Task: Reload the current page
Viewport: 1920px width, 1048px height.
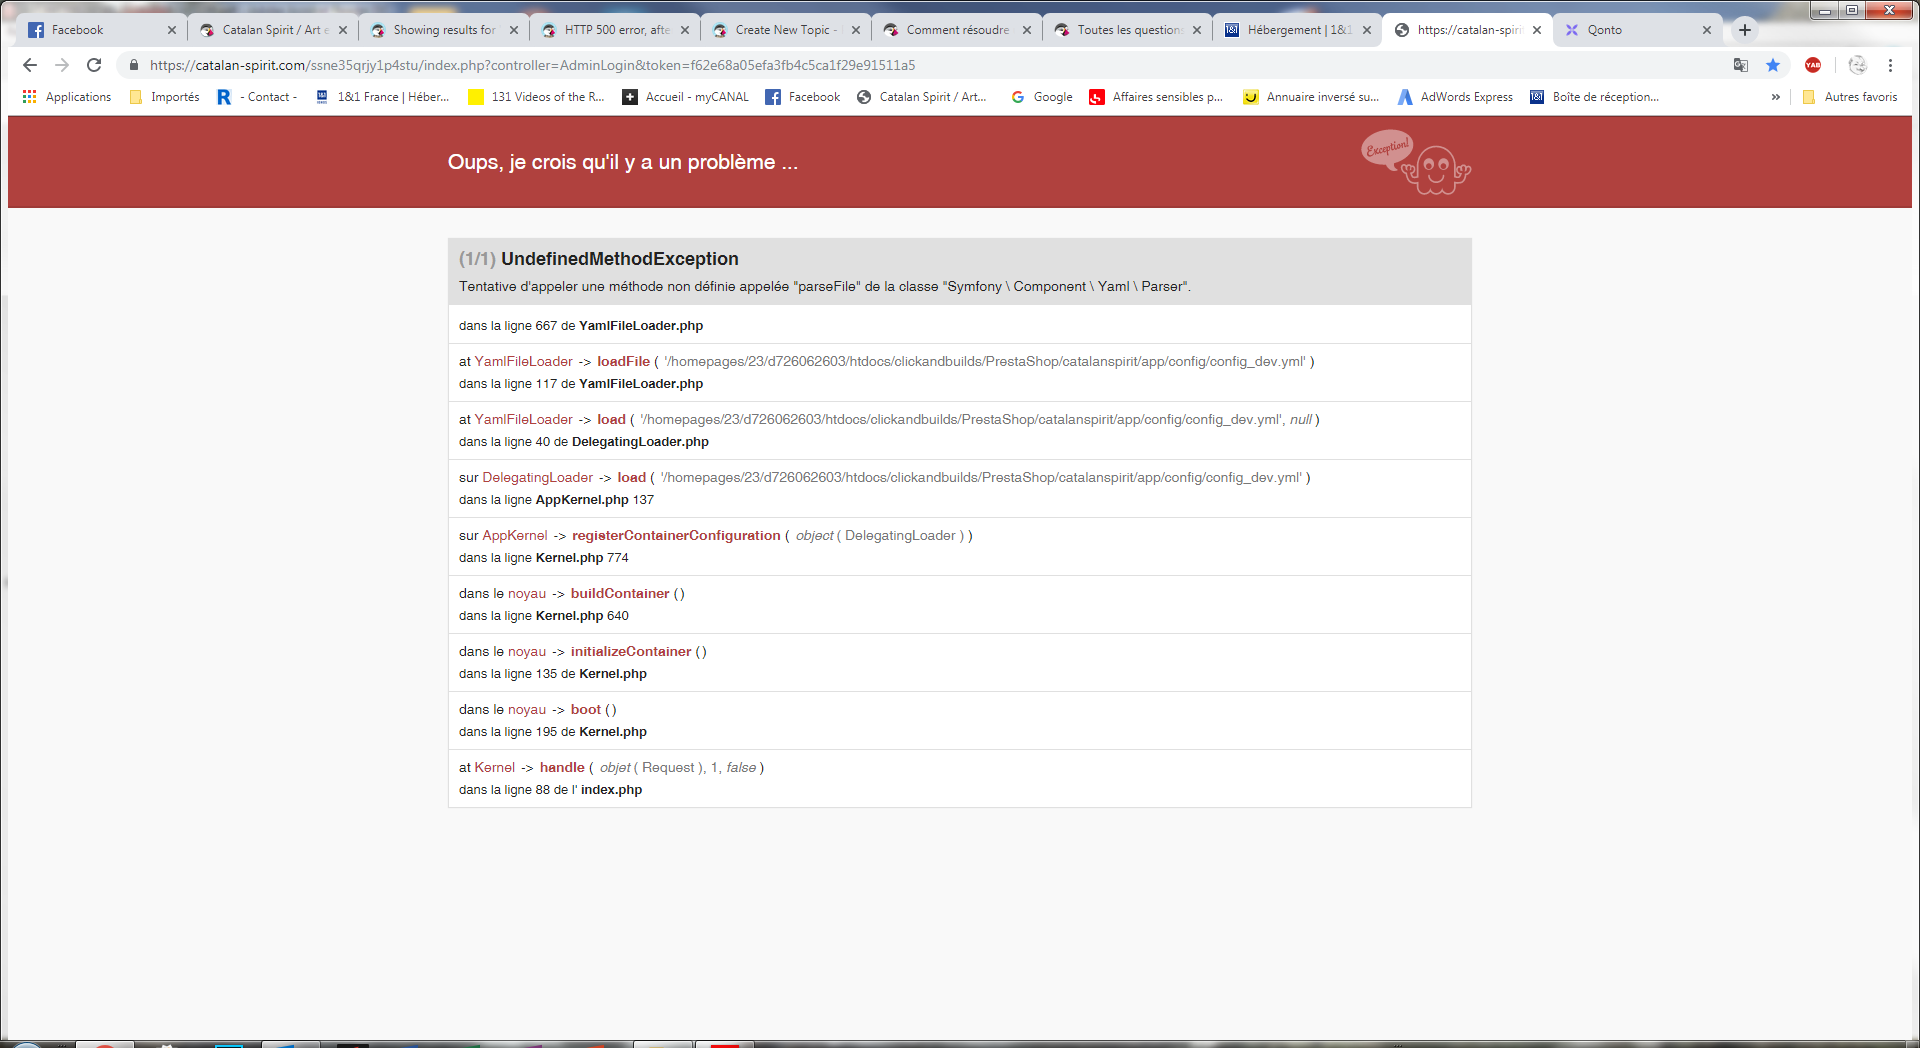Action: (x=94, y=65)
